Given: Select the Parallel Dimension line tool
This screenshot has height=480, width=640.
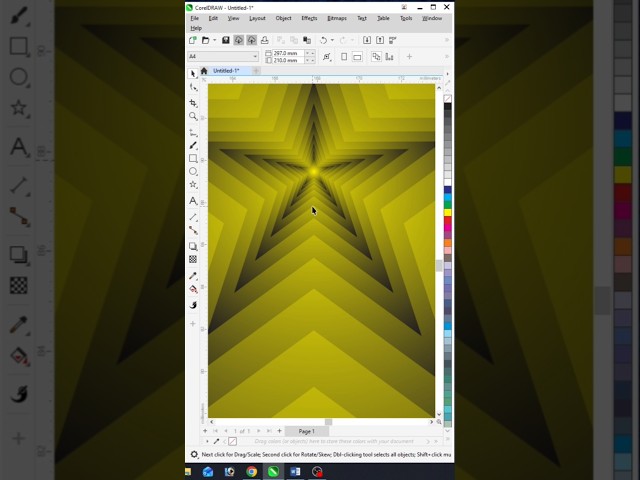Looking at the screenshot, I should click(x=193, y=217).
